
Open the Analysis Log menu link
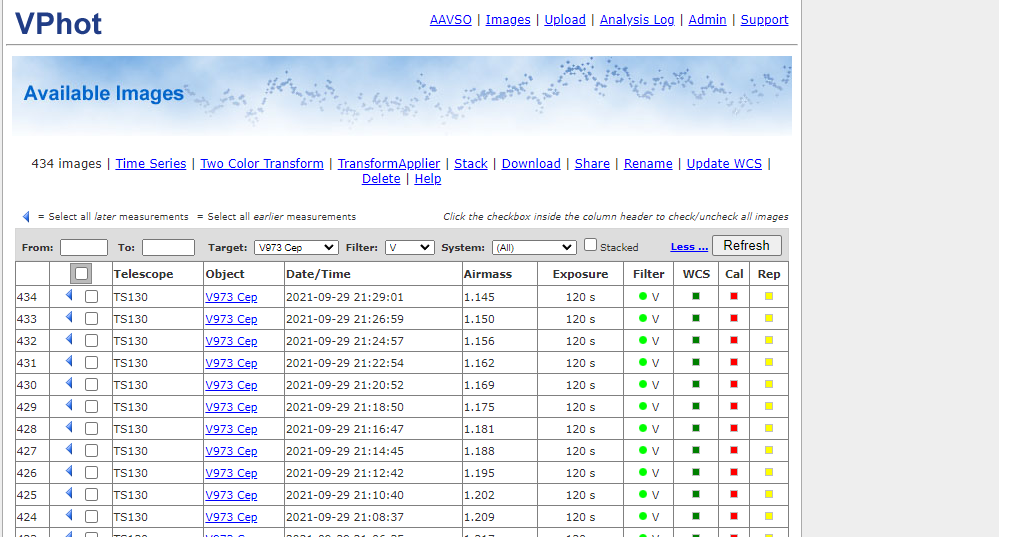tap(637, 20)
